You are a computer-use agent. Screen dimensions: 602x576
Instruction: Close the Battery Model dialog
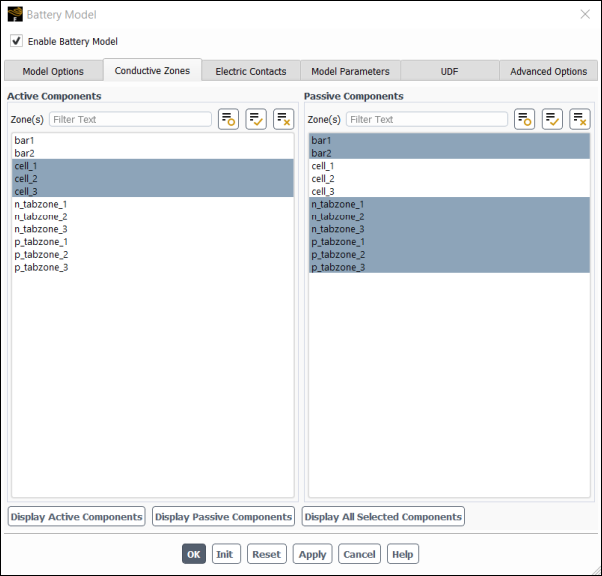click(585, 15)
